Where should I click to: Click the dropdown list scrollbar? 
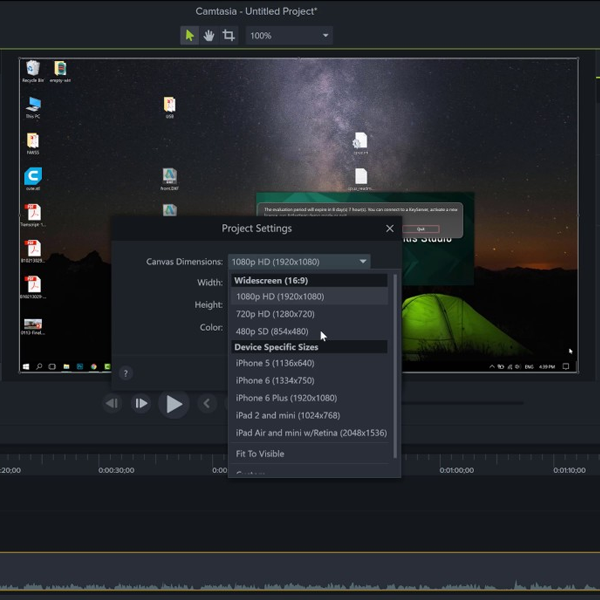coord(395,365)
